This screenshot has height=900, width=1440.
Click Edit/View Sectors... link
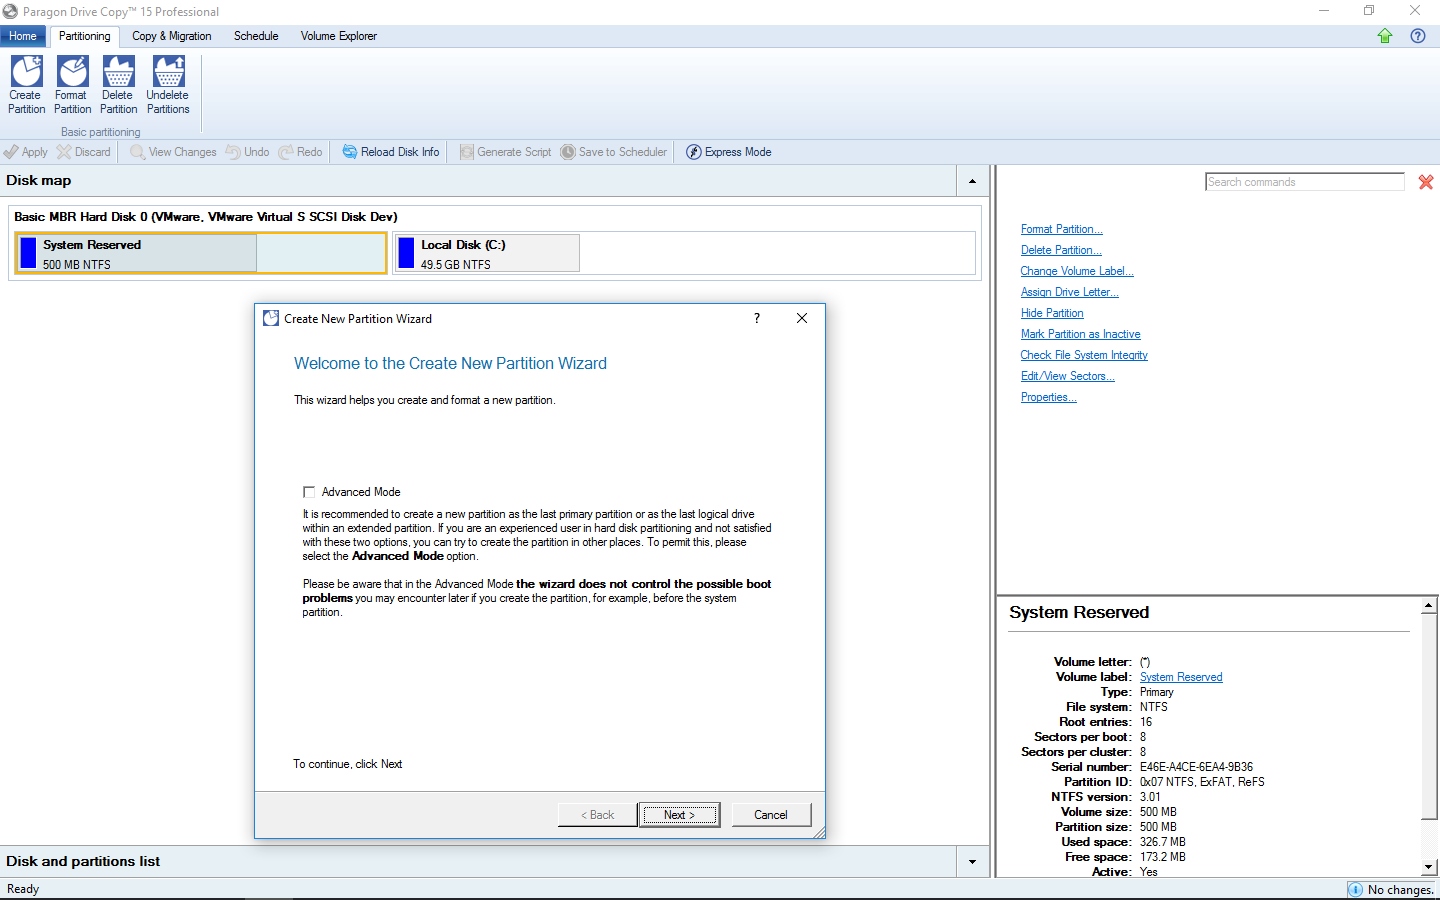[1067, 376]
